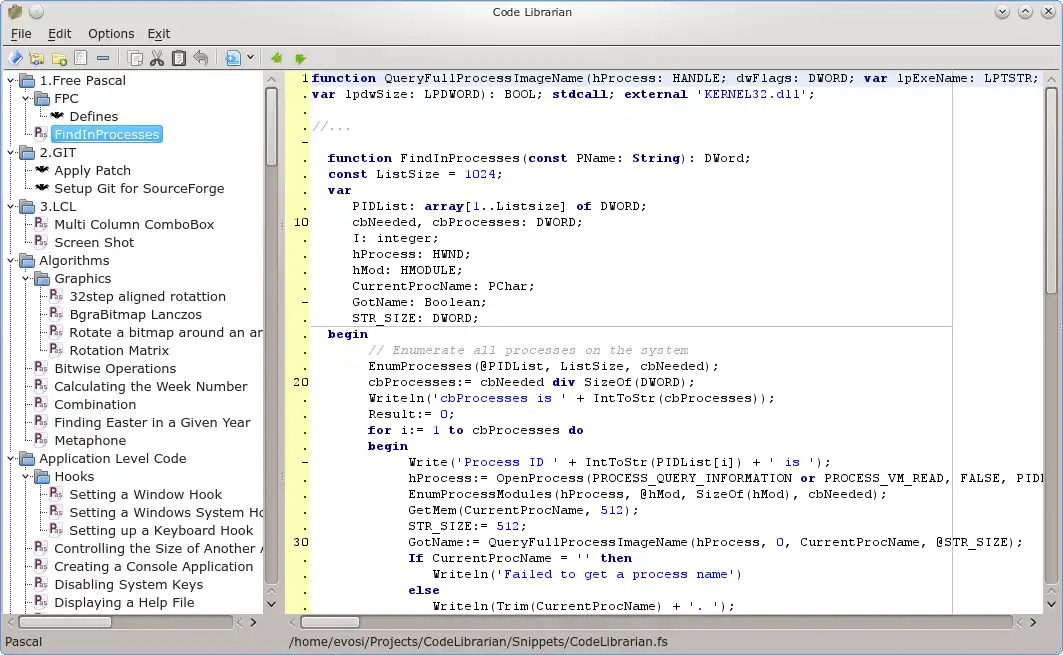Open the Metaphone snippet

pos(89,441)
